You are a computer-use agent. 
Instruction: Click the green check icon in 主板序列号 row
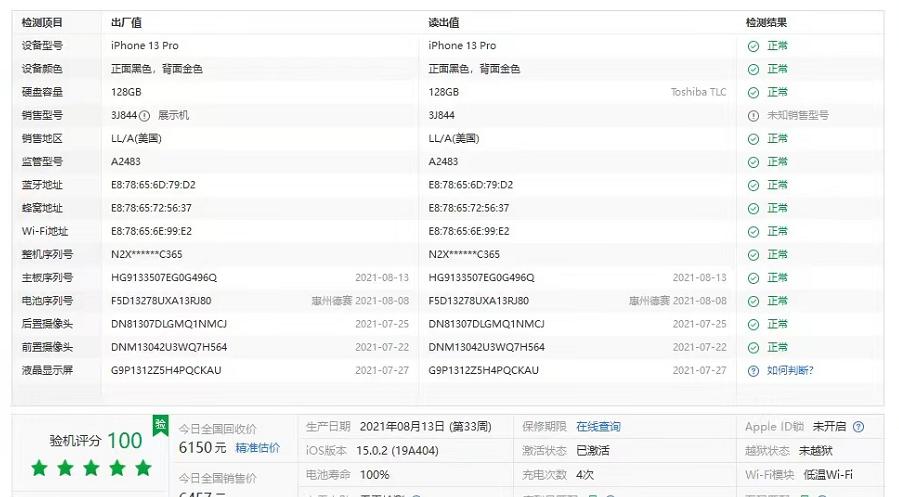point(753,279)
